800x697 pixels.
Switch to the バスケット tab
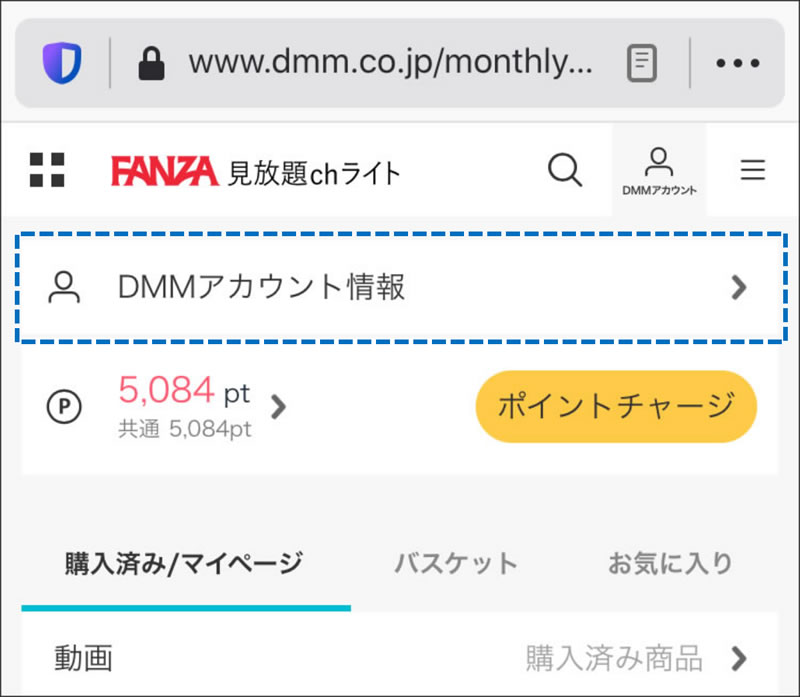point(456,563)
